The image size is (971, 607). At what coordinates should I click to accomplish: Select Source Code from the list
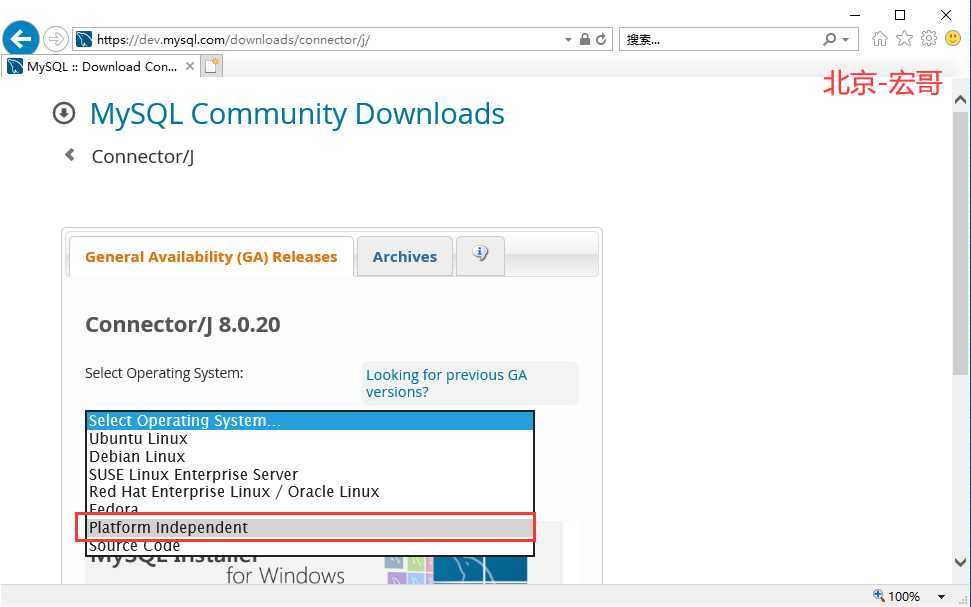pyautogui.click(x=310, y=546)
